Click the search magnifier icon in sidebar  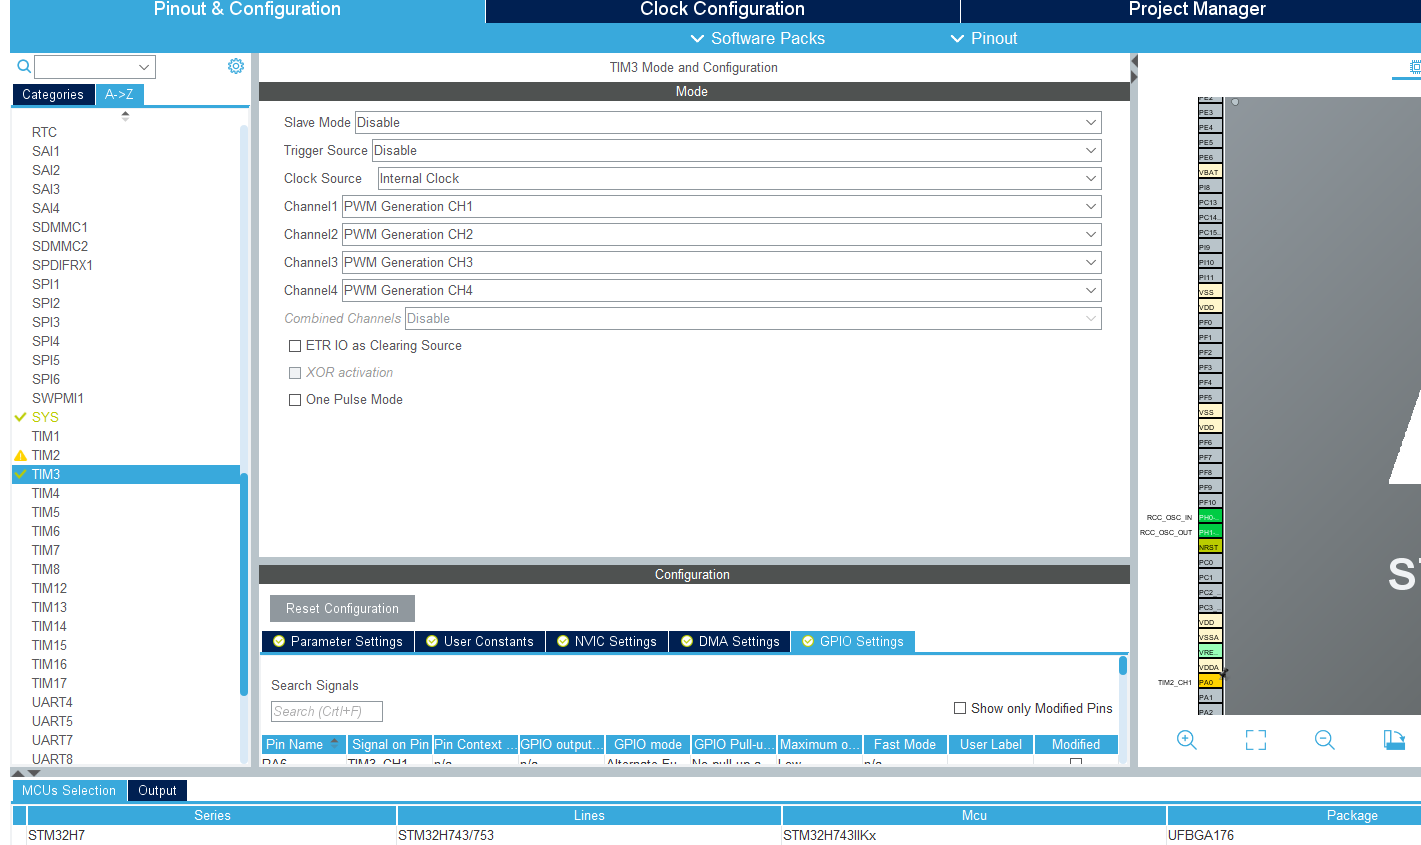click(x=24, y=66)
